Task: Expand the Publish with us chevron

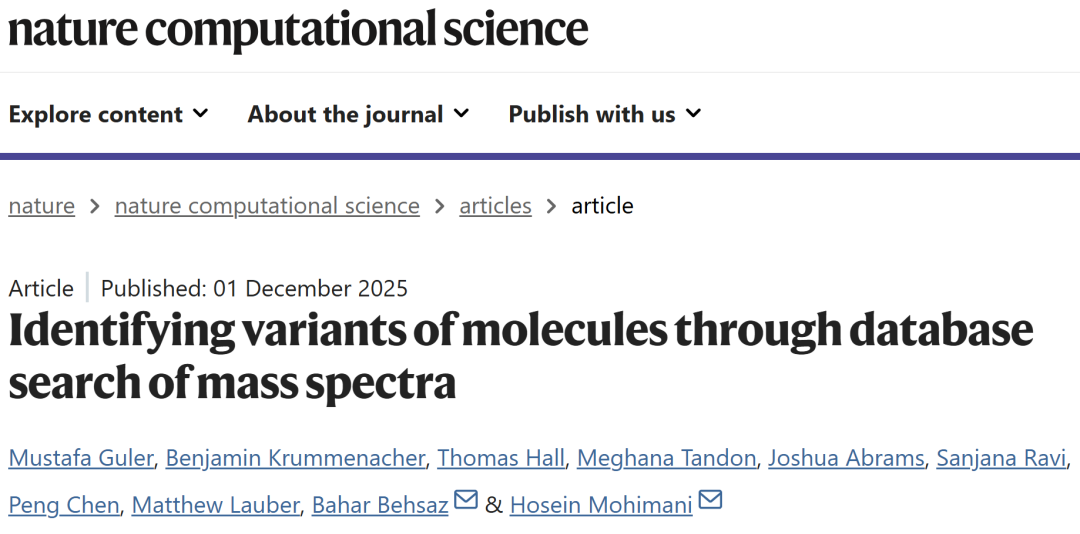Action: coord(693,114)
